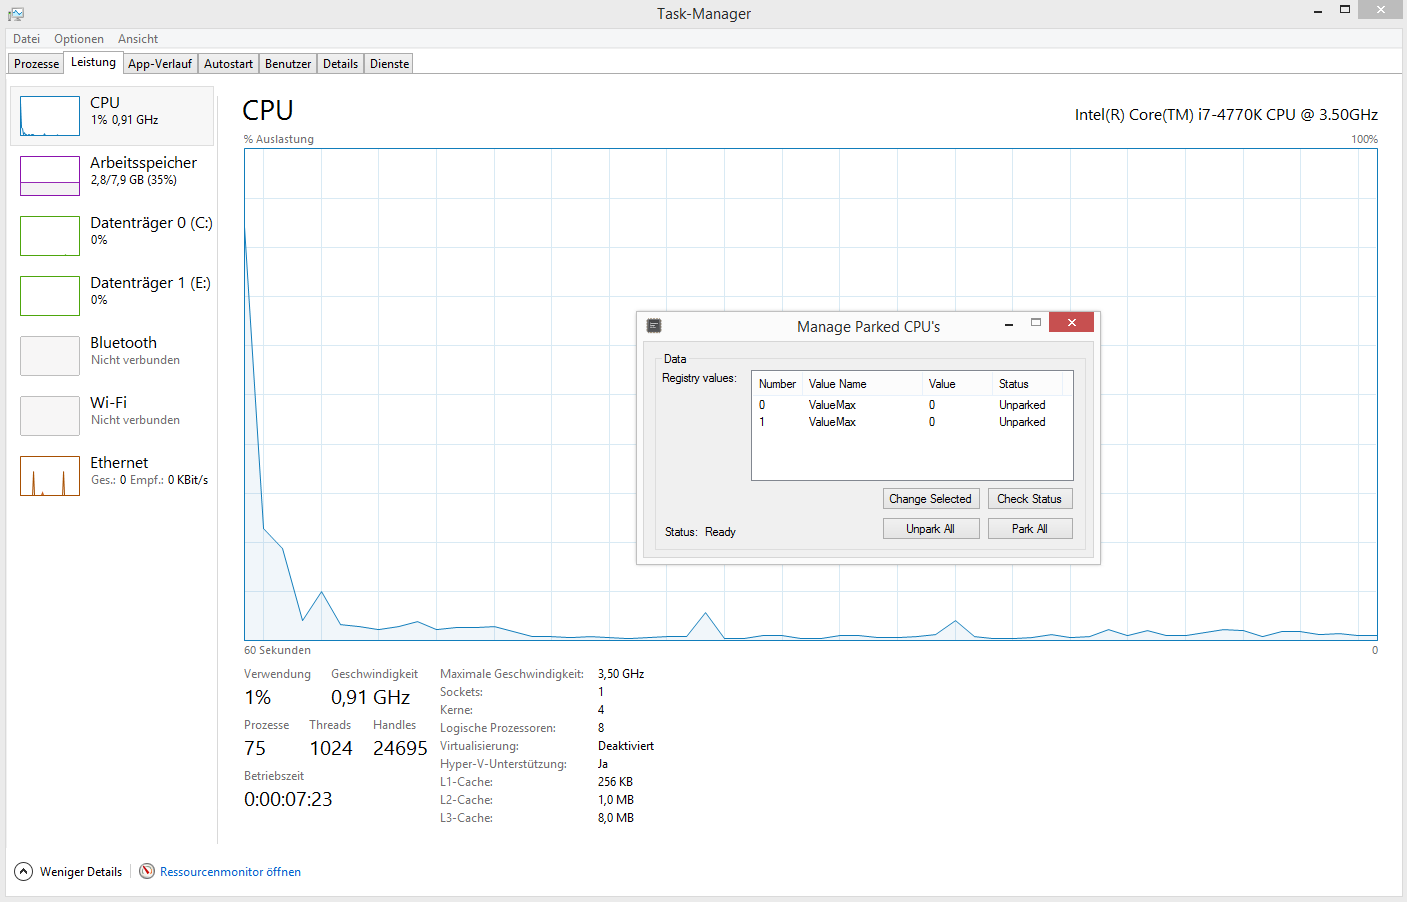This screenshot has width=1407, height=902.
Task: Minimize the Task-Manager window
Action: pyautogui.click(x=1318, y=10)
